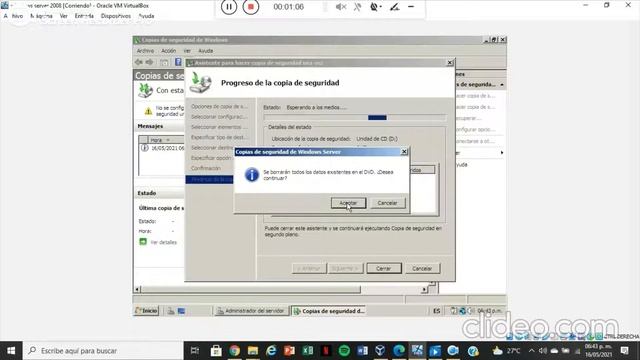Click Cerrar button in the backup wizard

(384, 269)
